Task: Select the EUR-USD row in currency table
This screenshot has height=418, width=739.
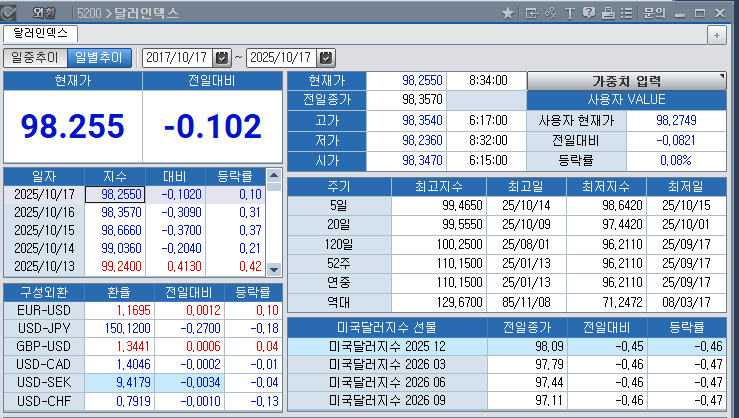Action: tap(42, 311)
